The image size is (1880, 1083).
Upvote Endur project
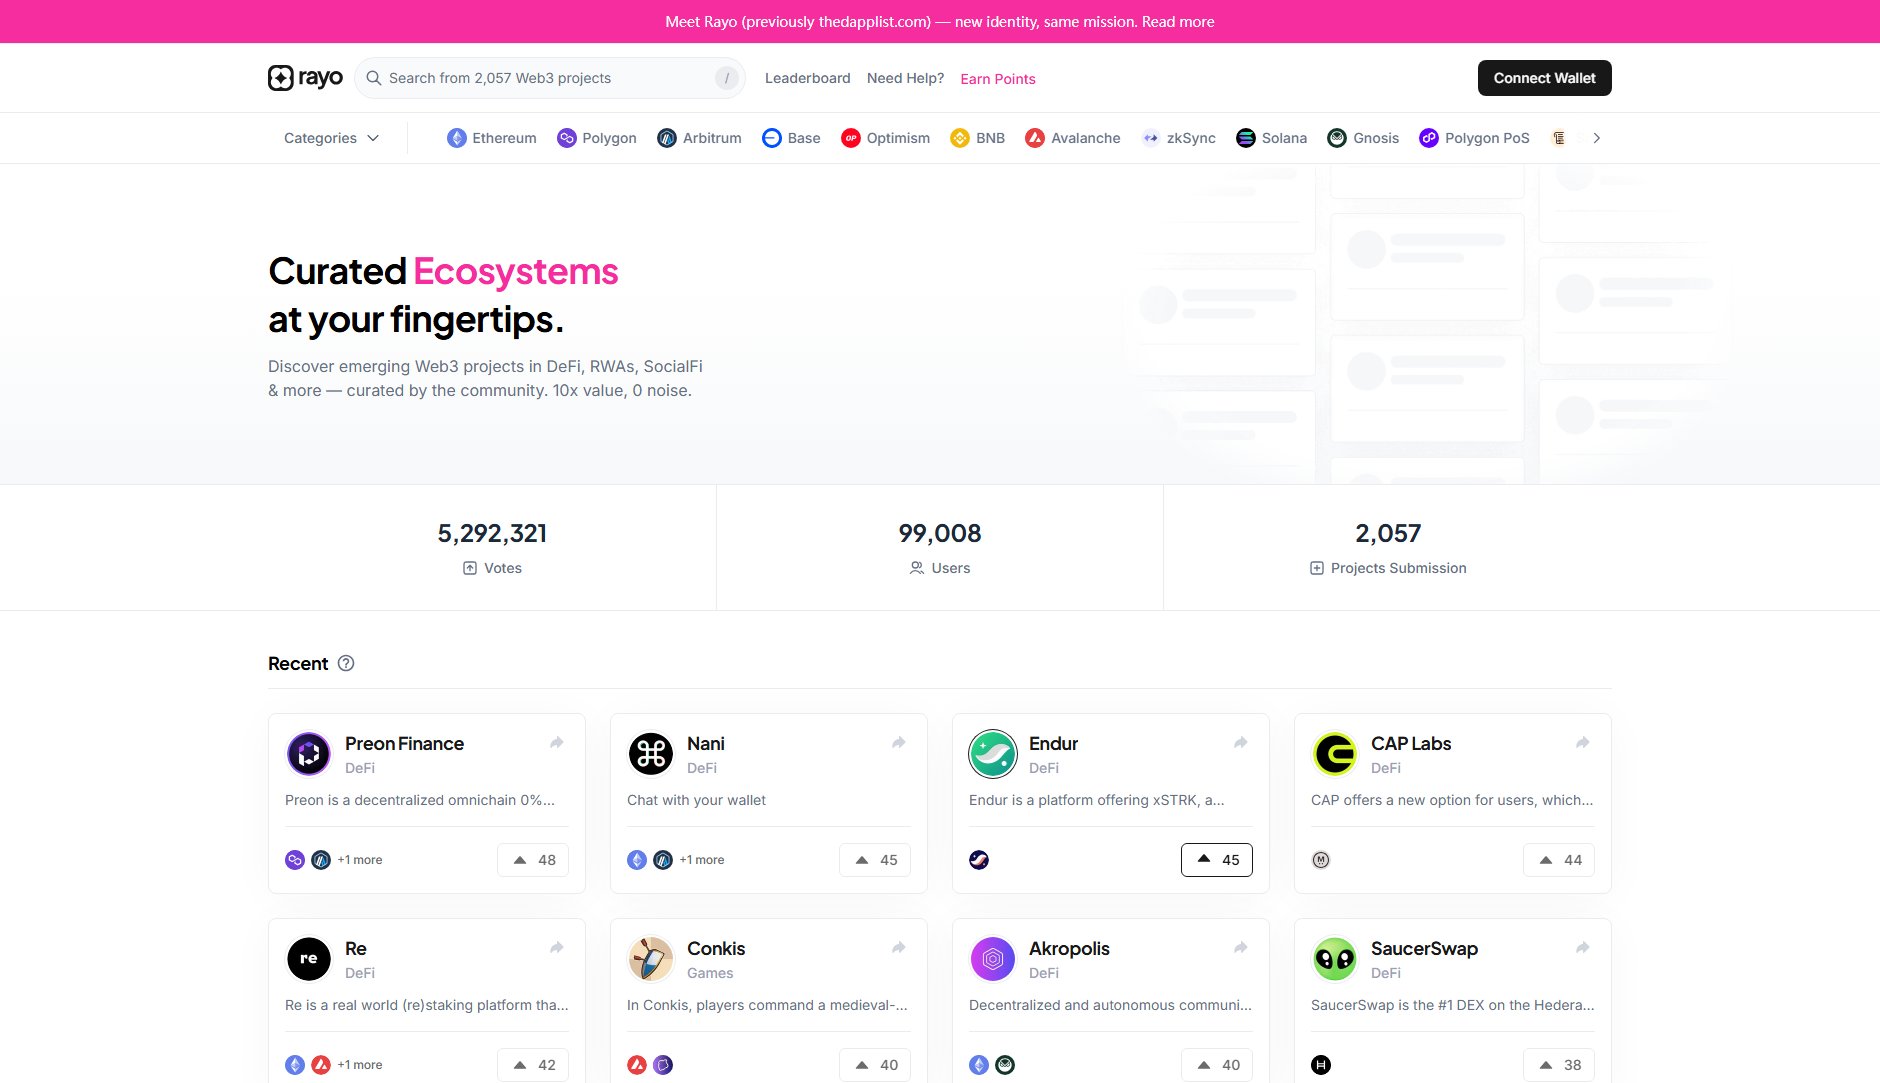(x=1217, y=860)
